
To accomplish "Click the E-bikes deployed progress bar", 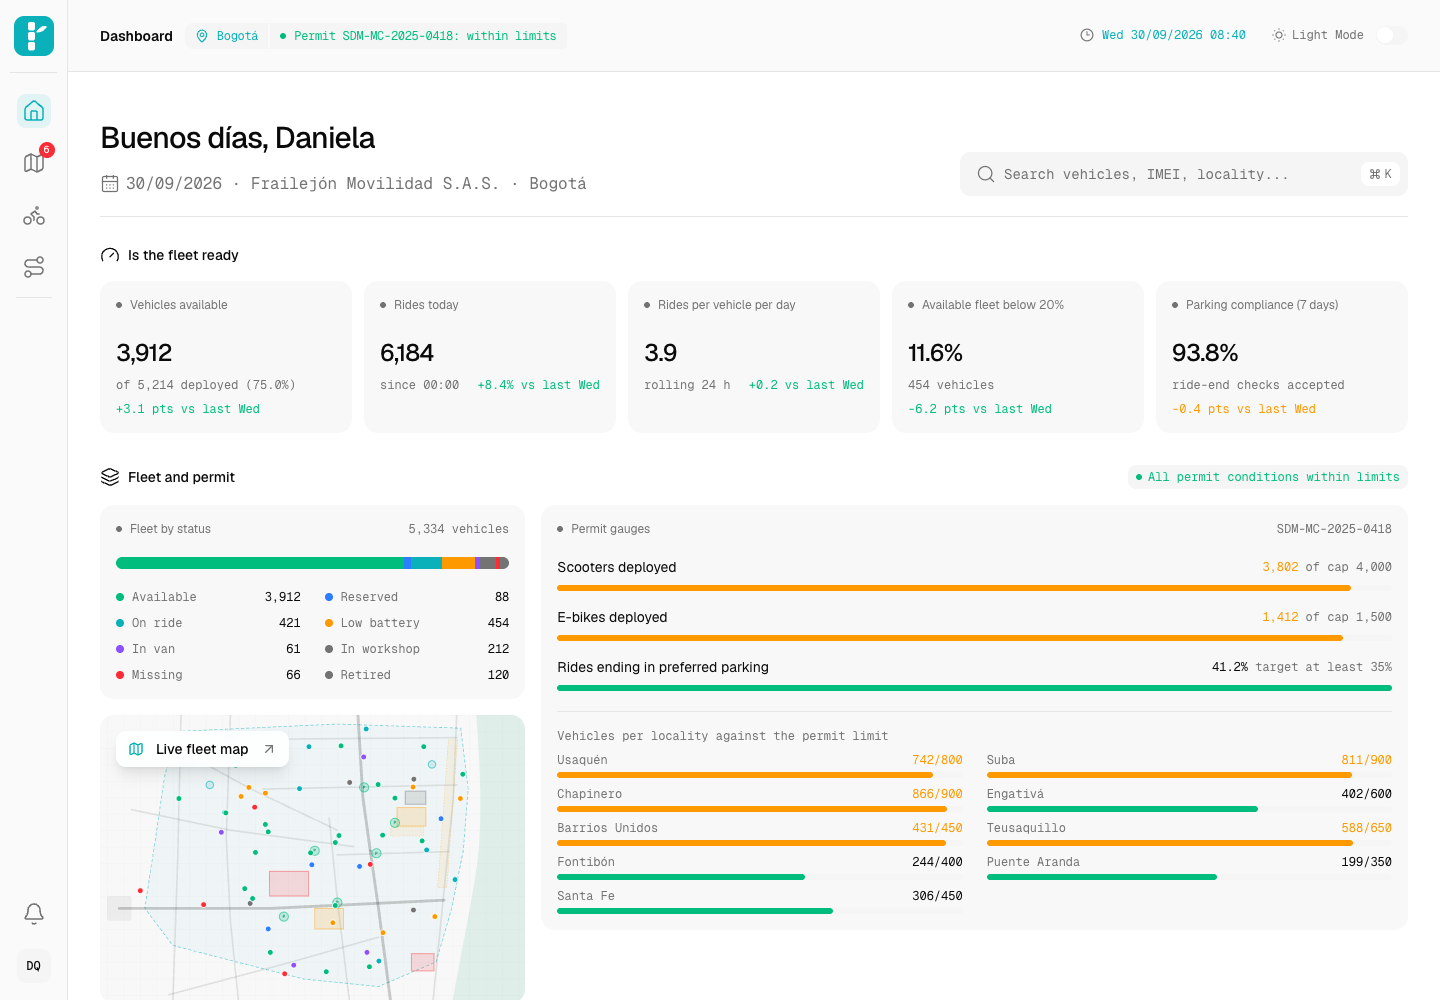I will (x=974, y=638).
